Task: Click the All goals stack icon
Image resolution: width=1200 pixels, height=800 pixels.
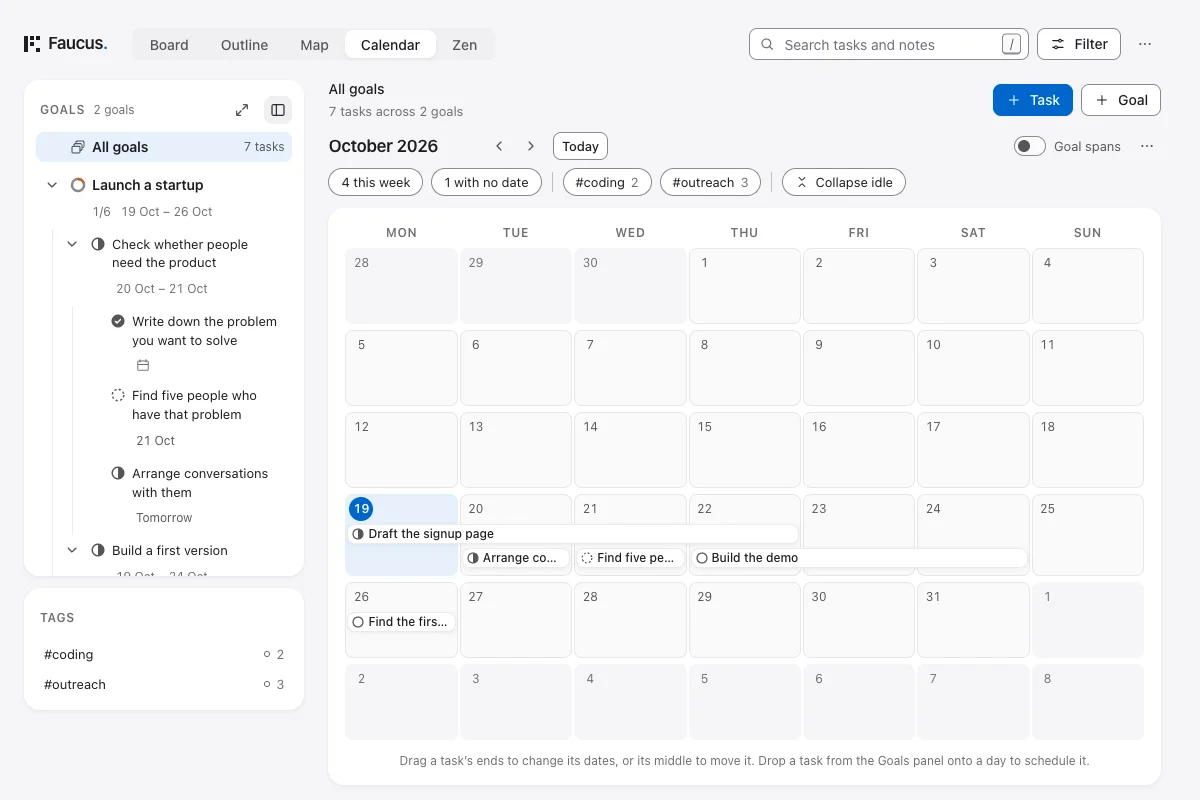Action: (77, 147)
